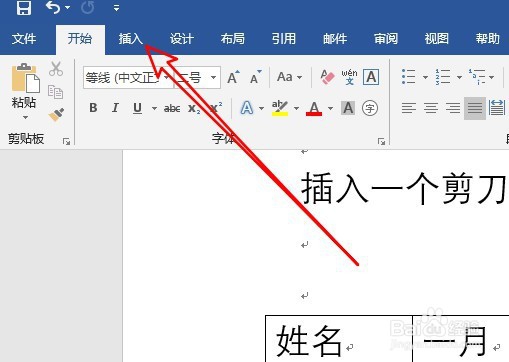The width and height of the screenshot is (509, 362).
Task: Expand the 粘贴 paste options arrow
Action: 25,117
